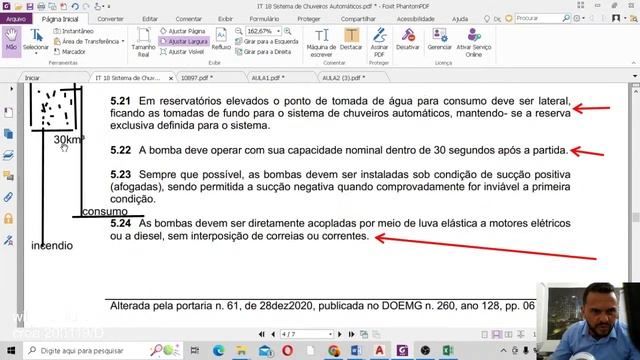Click Tamanho Real actual size
Viewport: 640px width, 360px height.
click(143, 42)
